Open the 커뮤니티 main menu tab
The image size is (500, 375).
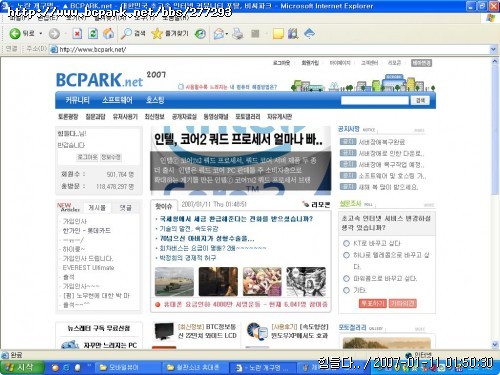tap(77, 100)
